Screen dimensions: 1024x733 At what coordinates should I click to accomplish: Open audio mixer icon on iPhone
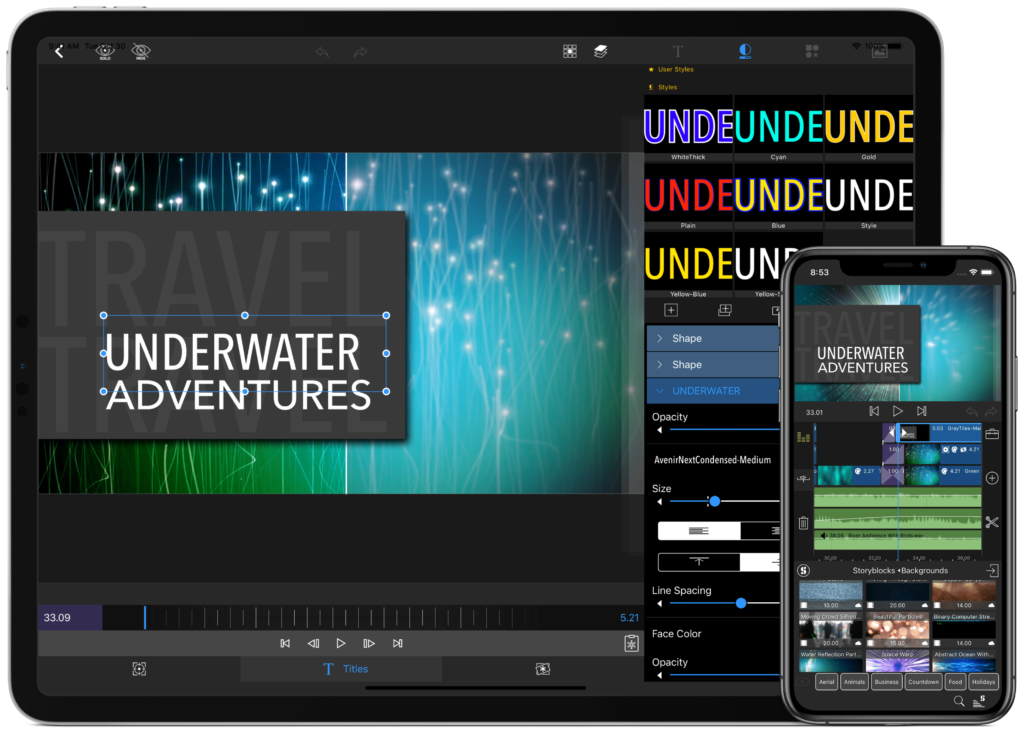pyautogui.click(x=803, y=436)
